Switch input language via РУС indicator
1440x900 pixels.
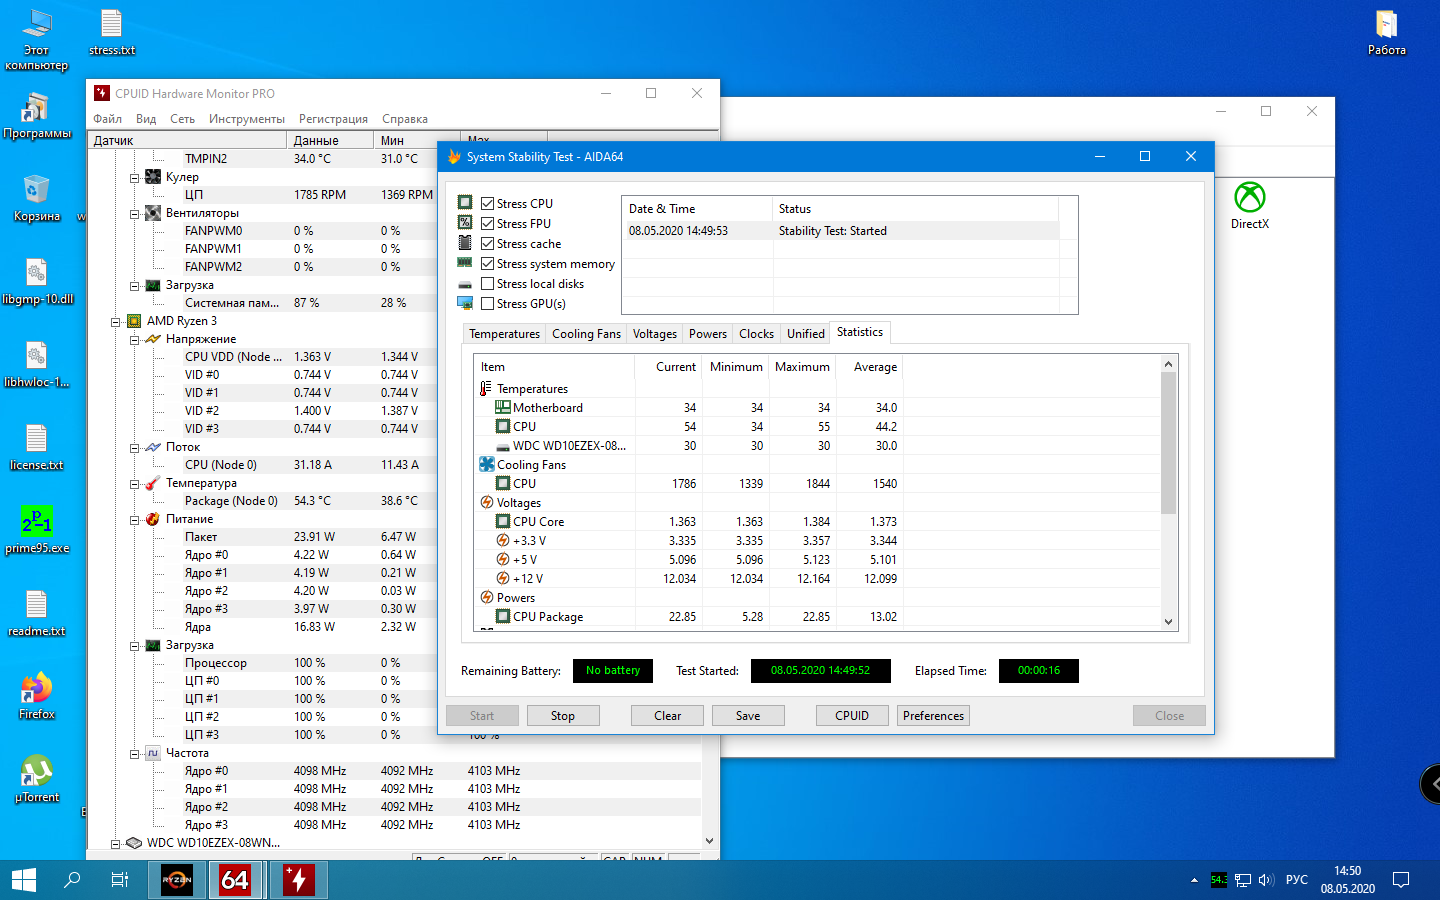tap(1297, 880)
